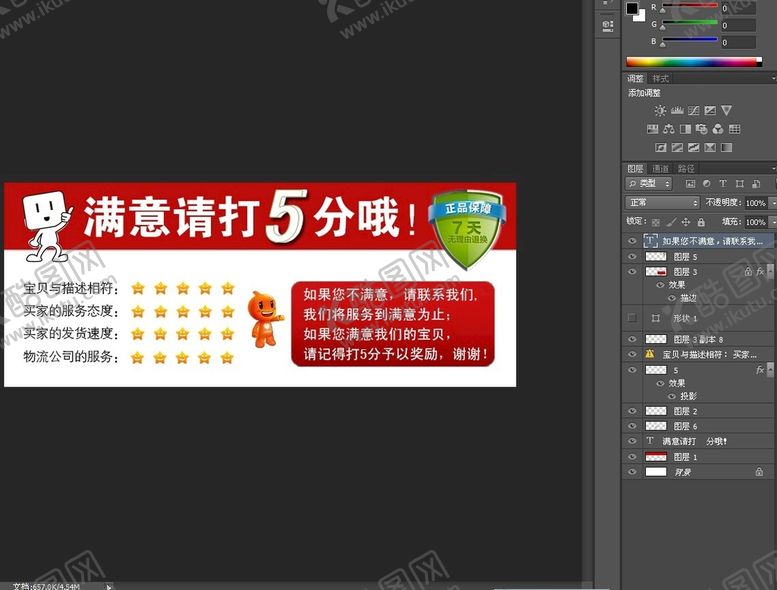Click the lock all padlock icon
777x590 pixels.
[x=701, y=222]
